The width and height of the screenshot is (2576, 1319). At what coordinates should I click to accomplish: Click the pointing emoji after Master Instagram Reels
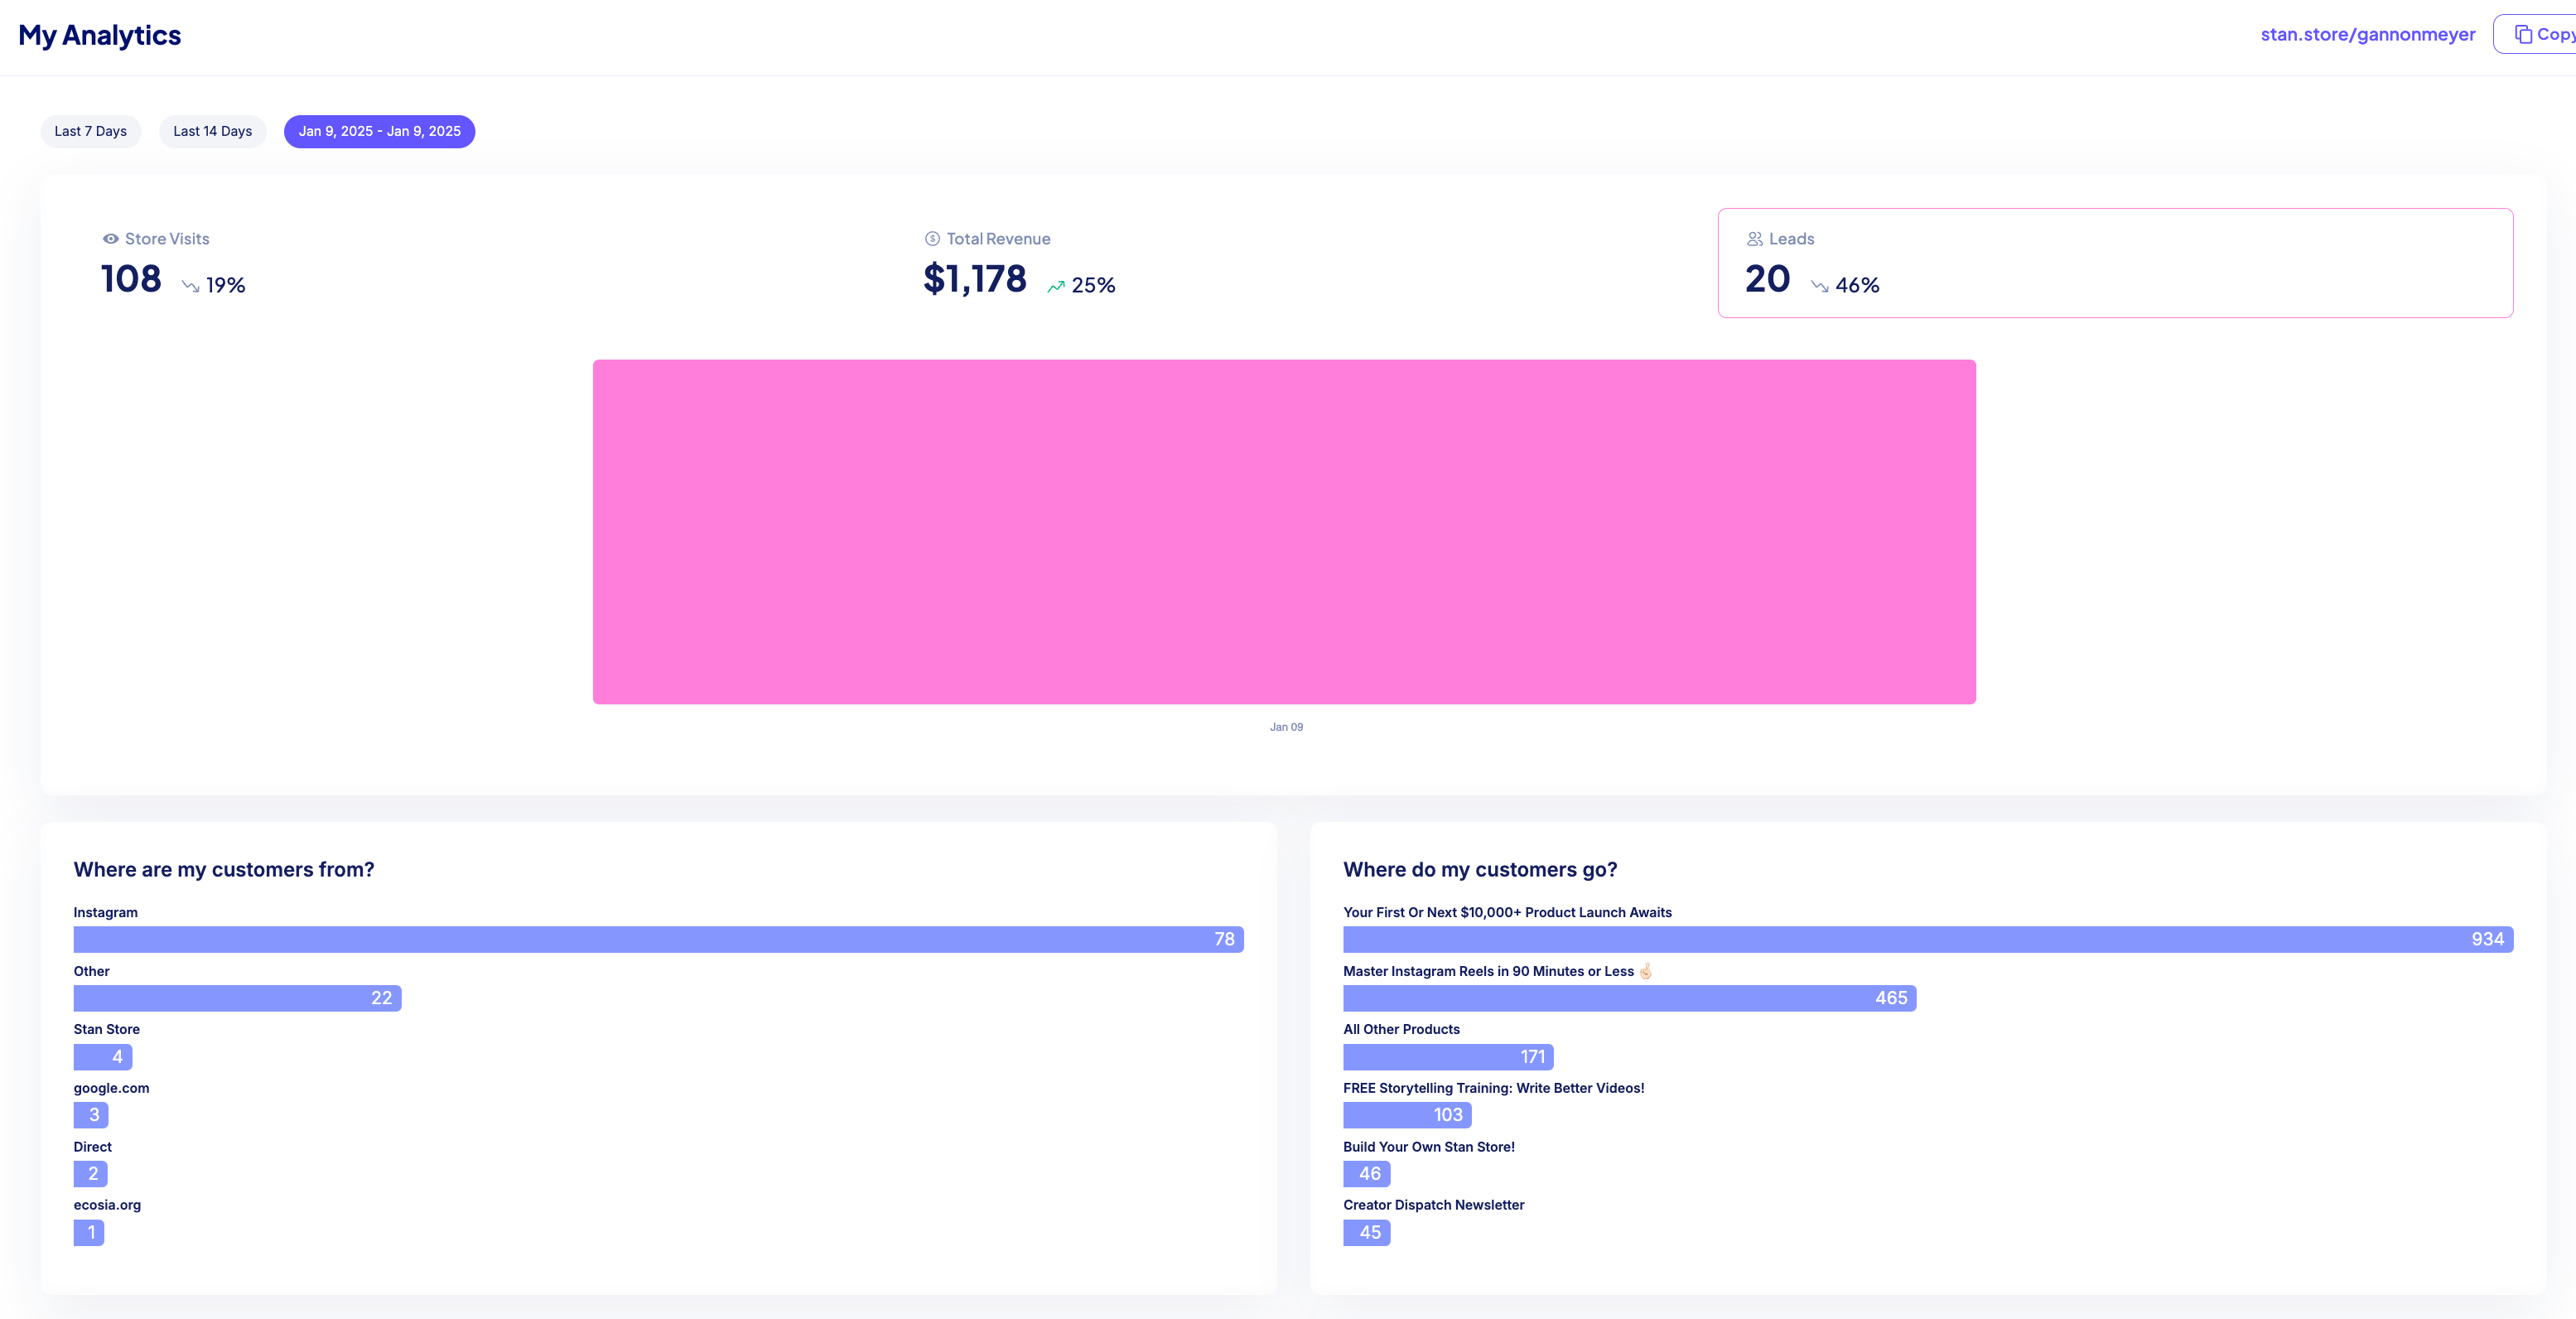point(1645,971)
